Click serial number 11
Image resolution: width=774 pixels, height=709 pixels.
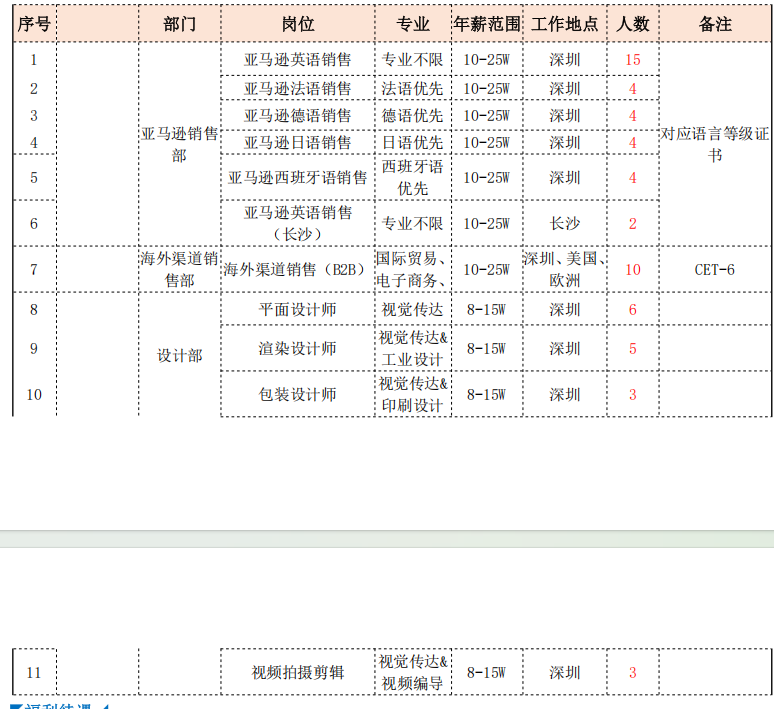[34, 672]
